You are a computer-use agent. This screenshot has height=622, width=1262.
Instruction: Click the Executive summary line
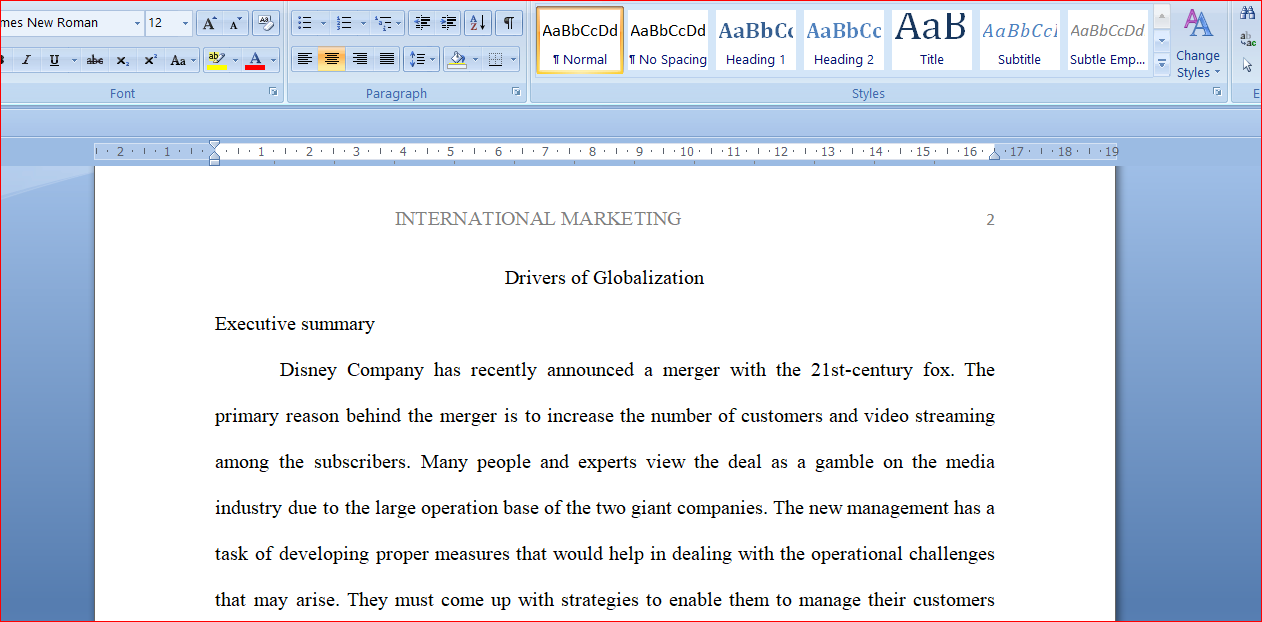coord(295,324)
